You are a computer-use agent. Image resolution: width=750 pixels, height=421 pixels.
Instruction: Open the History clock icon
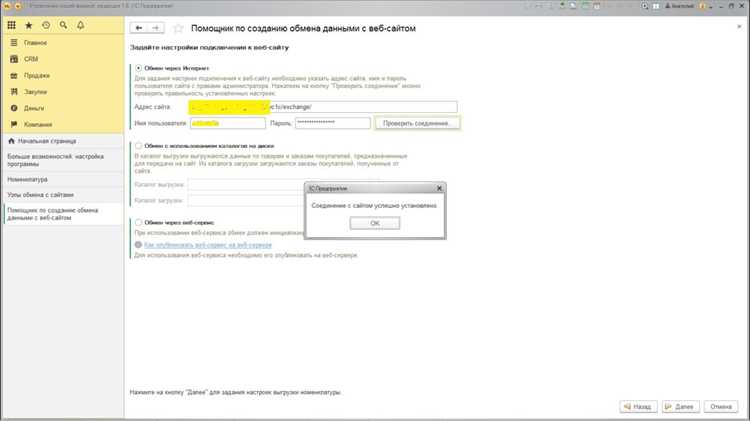(46, 25)
